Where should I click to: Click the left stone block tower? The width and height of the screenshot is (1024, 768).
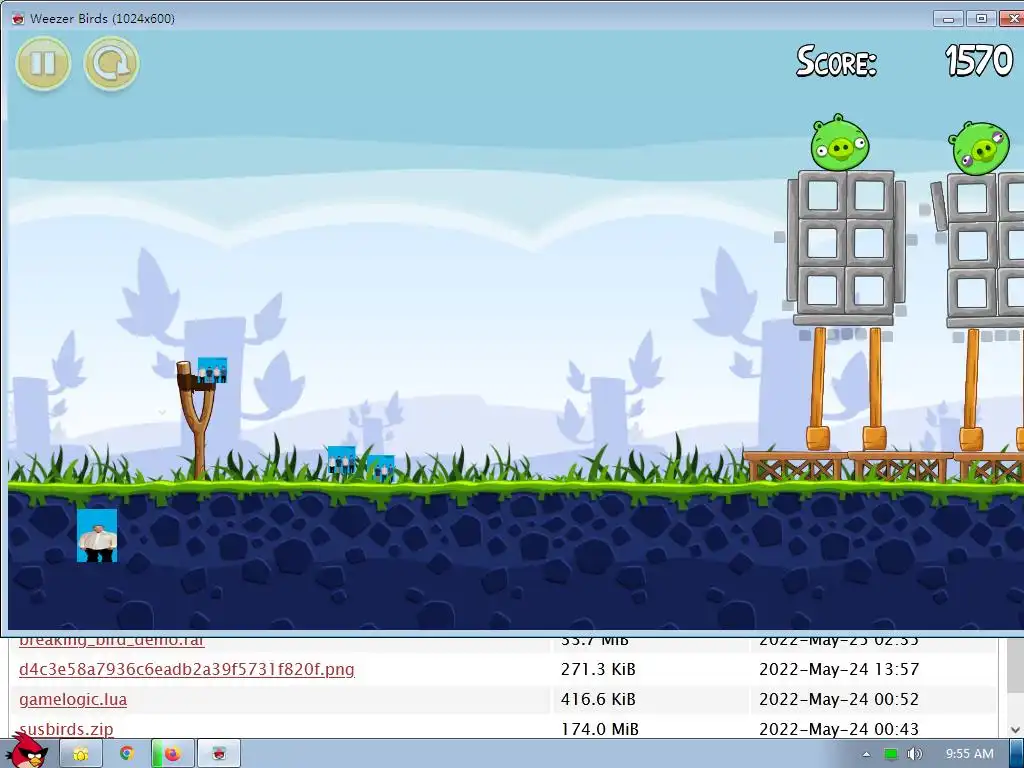tap(846, 248)
